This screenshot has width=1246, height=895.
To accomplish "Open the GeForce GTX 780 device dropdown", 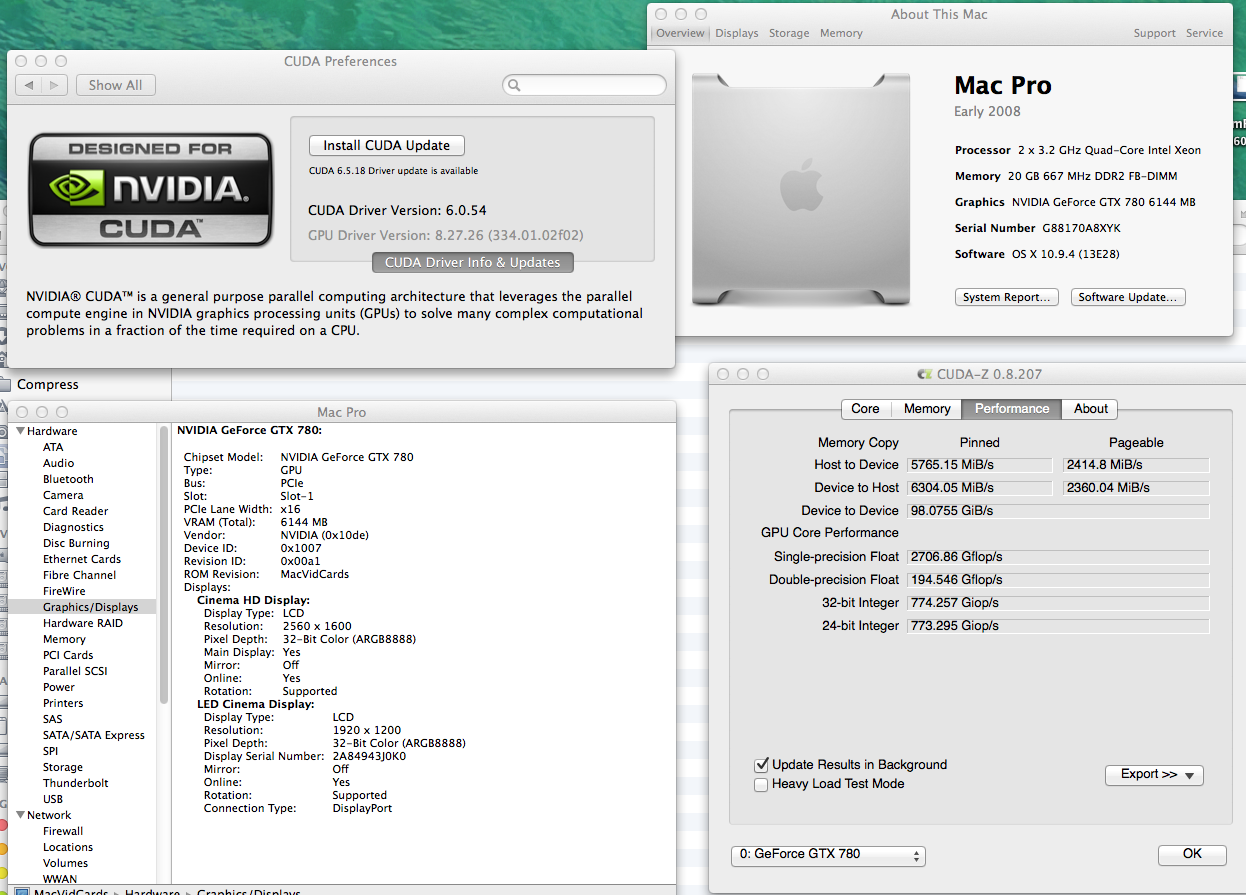I will [828, 855].
